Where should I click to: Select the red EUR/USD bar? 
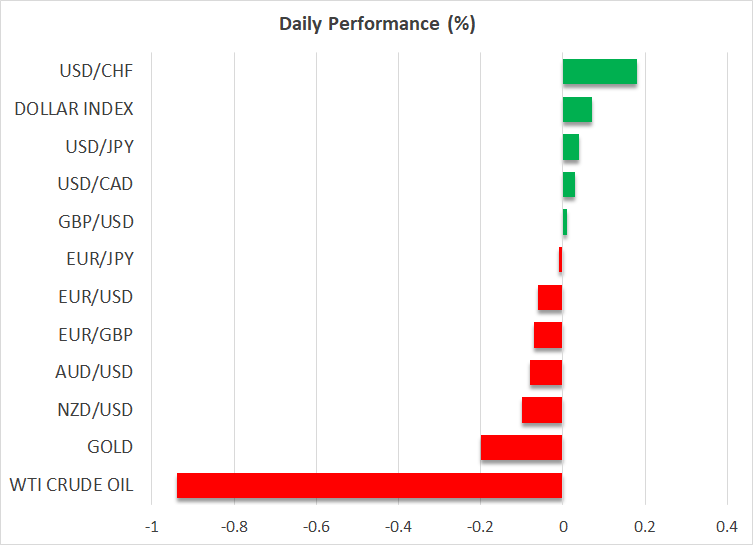550,297
